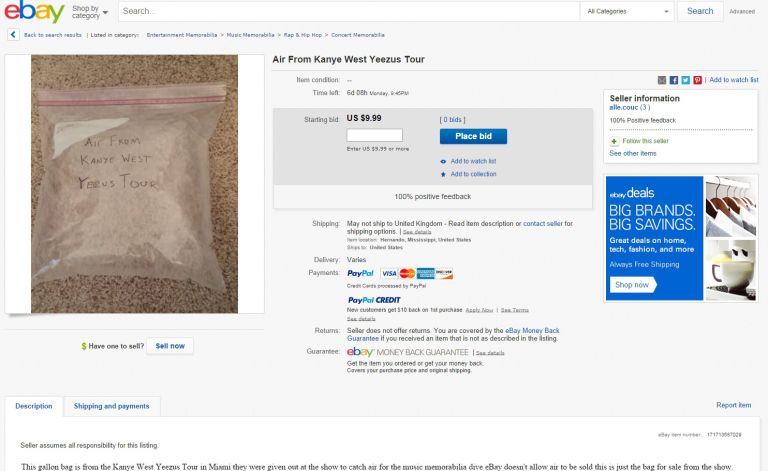Click Shop now in eBay deals ad

(632, 285)
